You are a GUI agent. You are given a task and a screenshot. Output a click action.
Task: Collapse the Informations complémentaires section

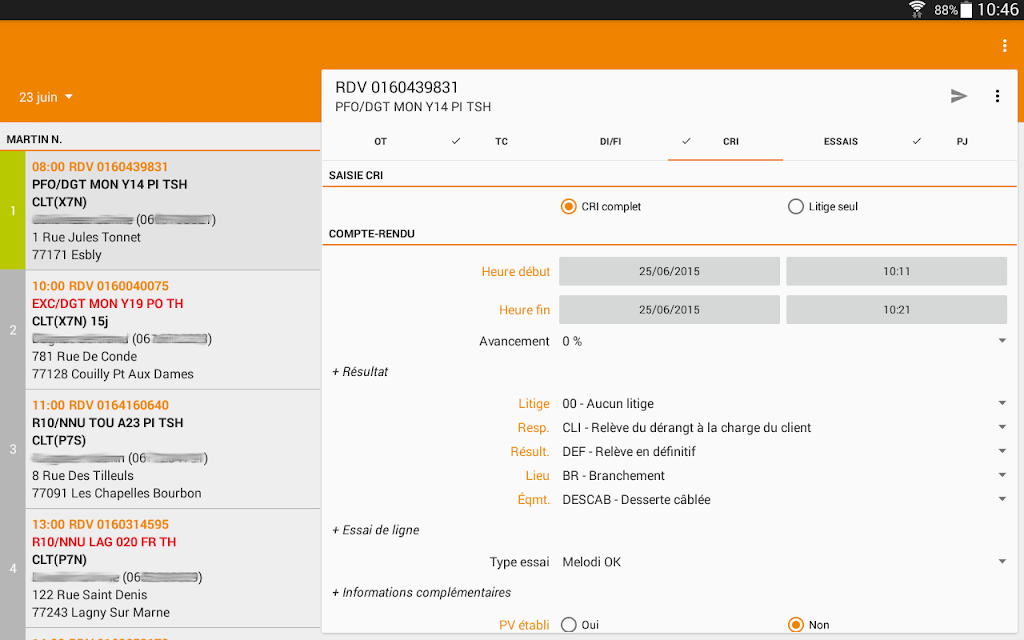[421, 592]
